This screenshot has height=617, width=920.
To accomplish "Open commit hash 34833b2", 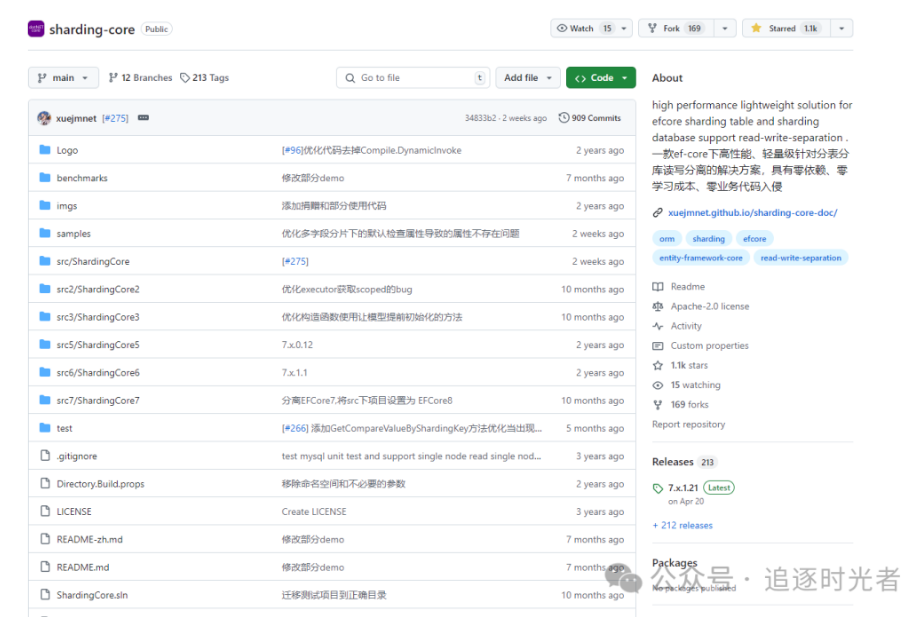I will (481, 118).
